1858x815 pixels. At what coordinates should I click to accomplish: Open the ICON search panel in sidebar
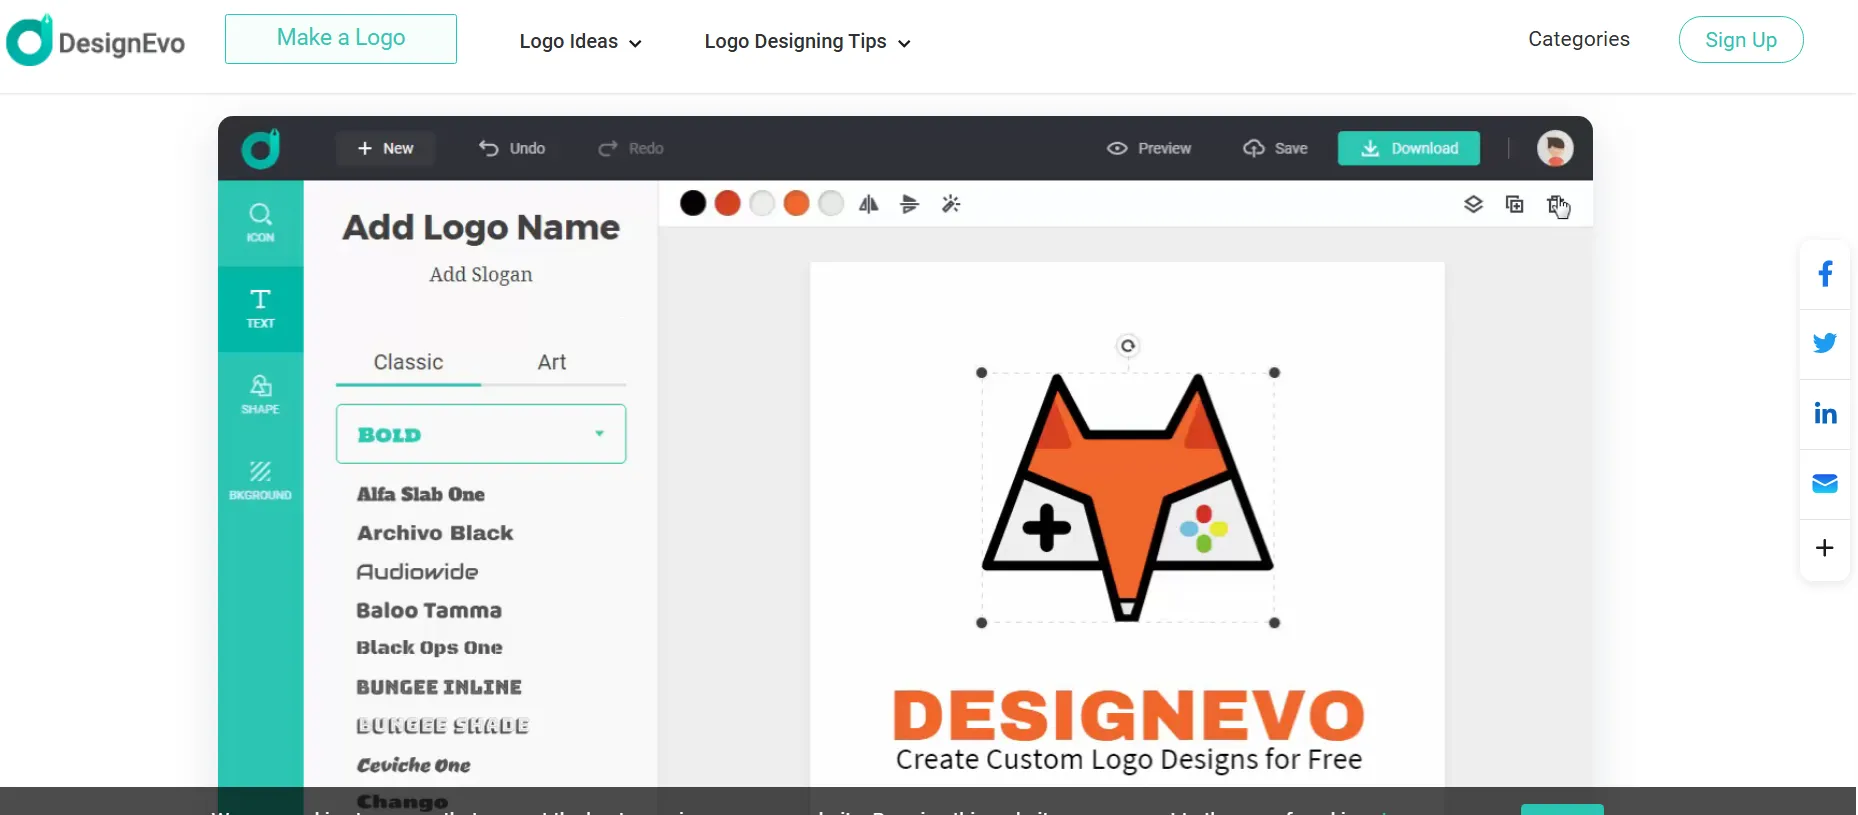click(260, 223)
